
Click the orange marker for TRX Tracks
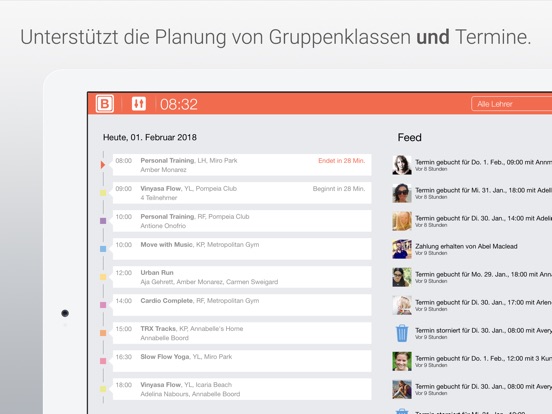point(103,333)
